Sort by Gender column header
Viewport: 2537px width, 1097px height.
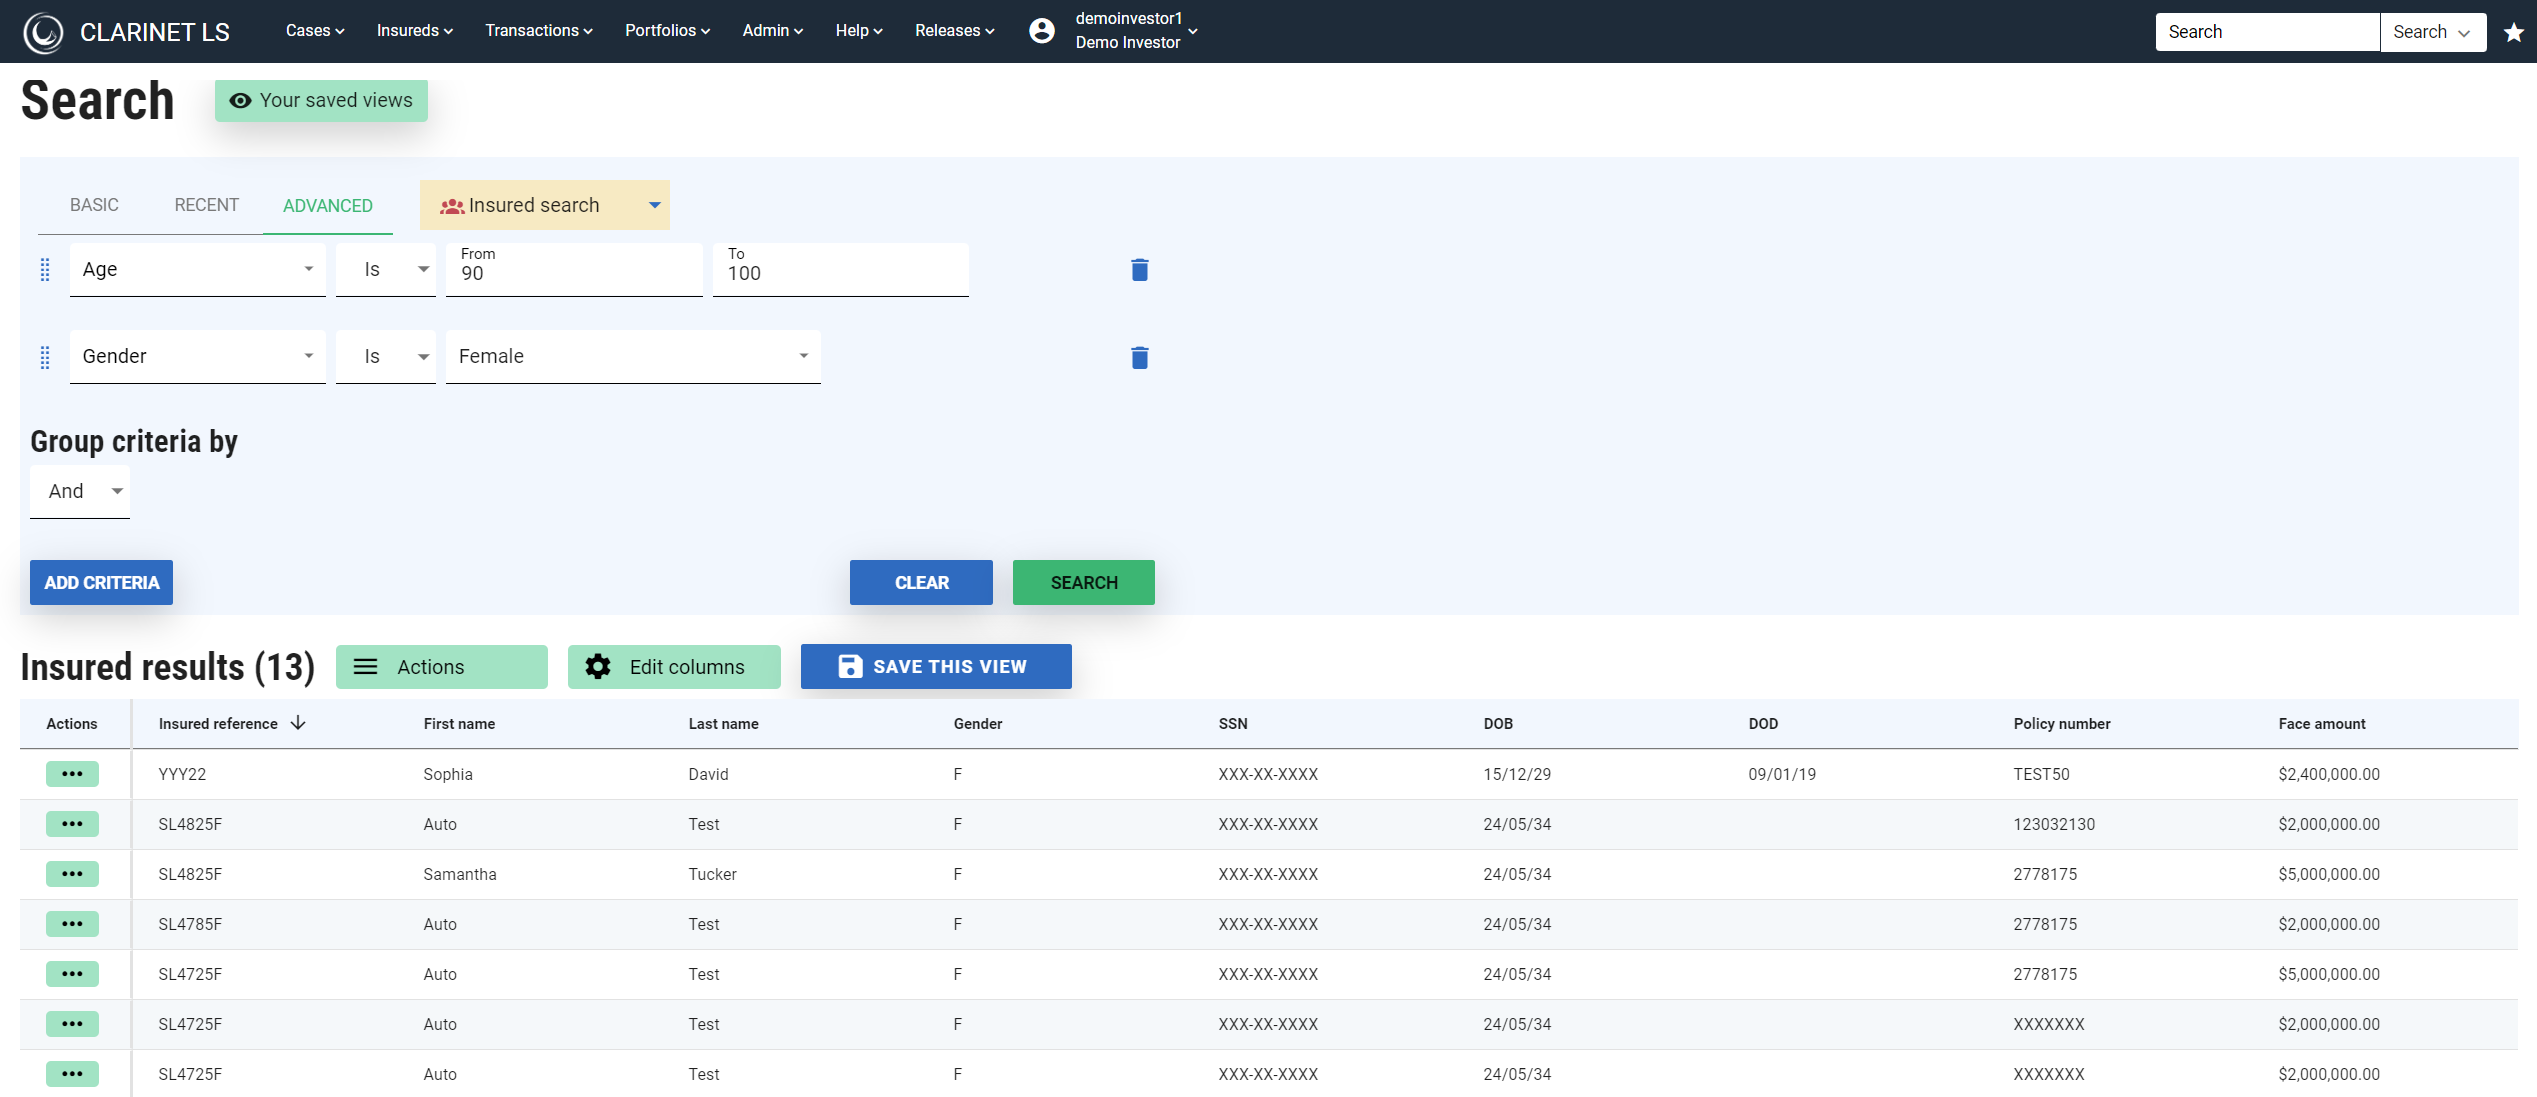coord(977,724)
